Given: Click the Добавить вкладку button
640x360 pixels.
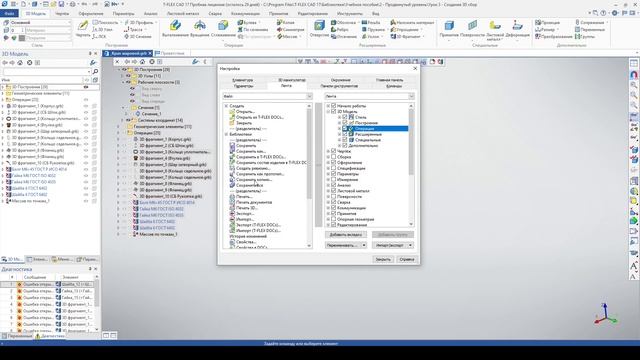Looking at the screenshot, I should click(x=346, y=235).
